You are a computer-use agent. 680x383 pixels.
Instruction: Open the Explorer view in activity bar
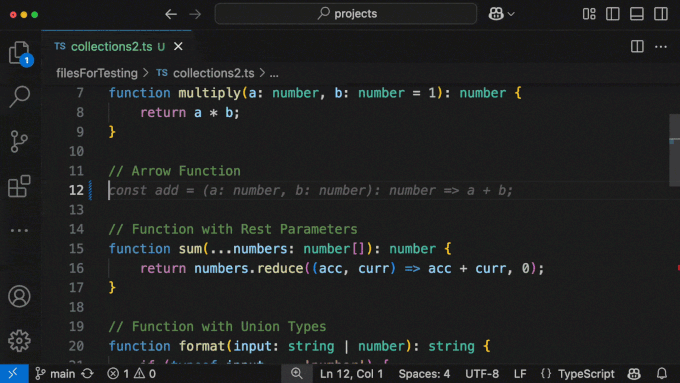pos(20,53)
